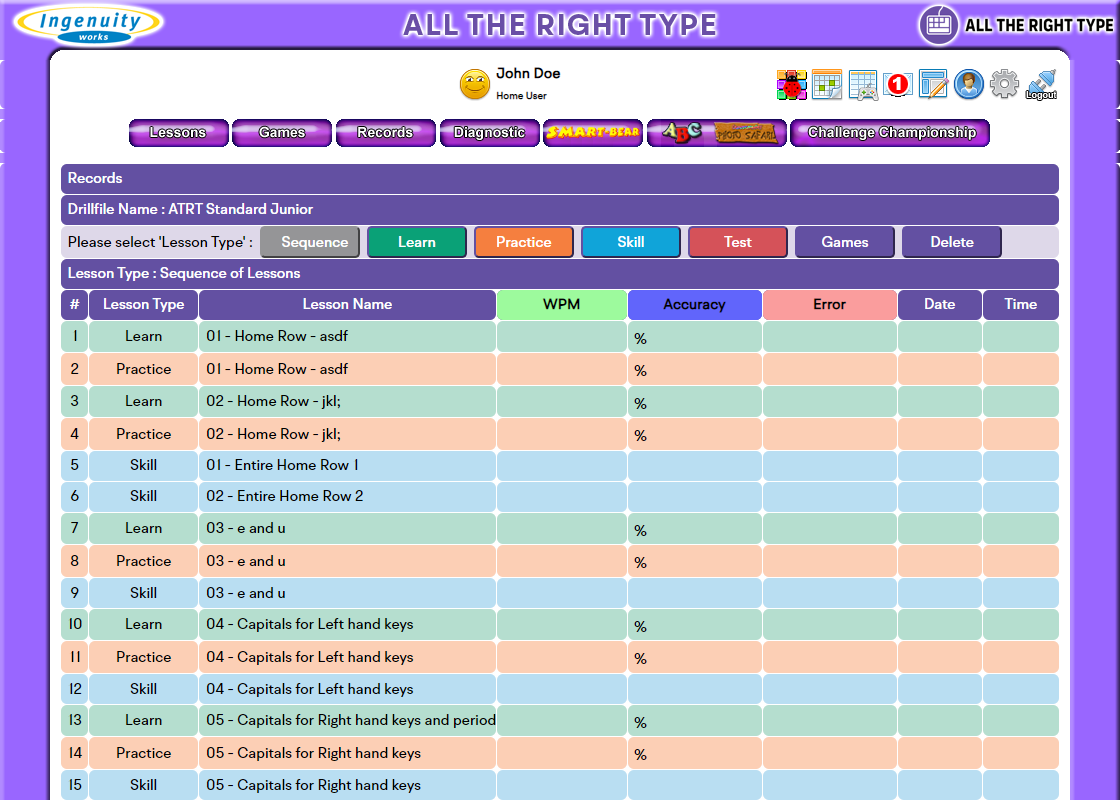
Task: Click 'Lesson Type : Sequence of Lessons' heading
Action: [x=560, y=274]
